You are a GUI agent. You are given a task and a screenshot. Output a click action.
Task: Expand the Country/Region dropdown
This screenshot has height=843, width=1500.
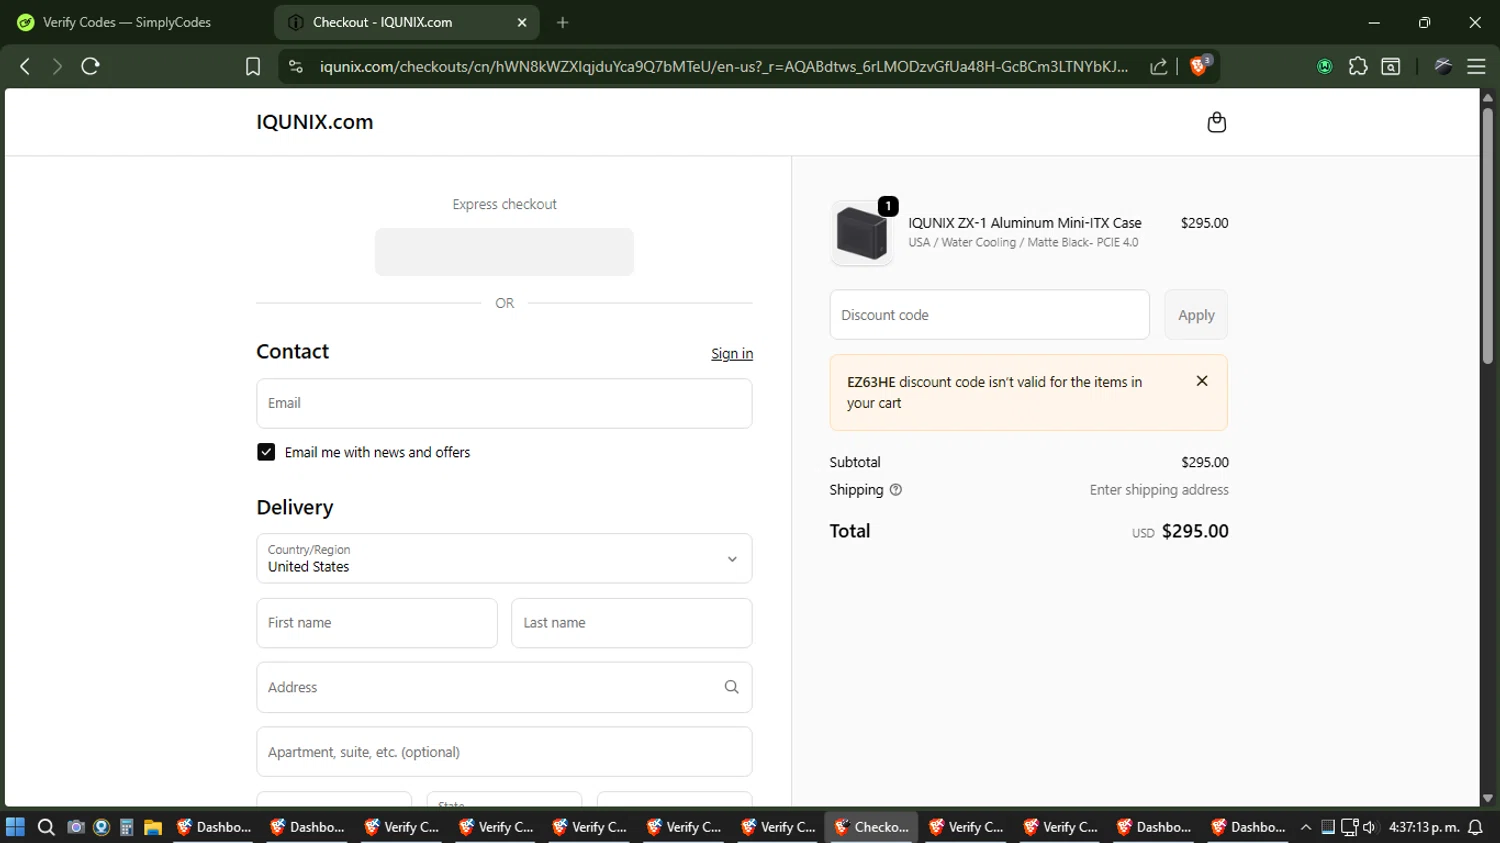pos(504,558)
